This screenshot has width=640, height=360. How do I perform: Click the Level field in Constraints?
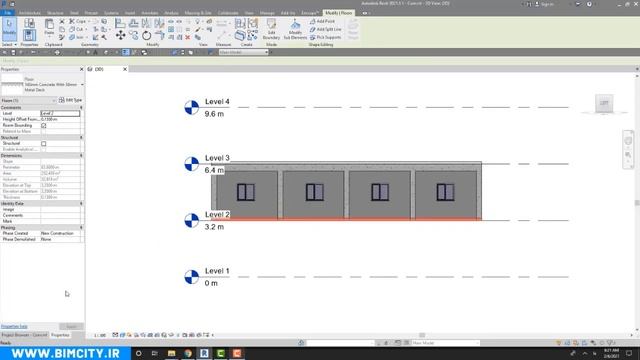tap(60, 113)
